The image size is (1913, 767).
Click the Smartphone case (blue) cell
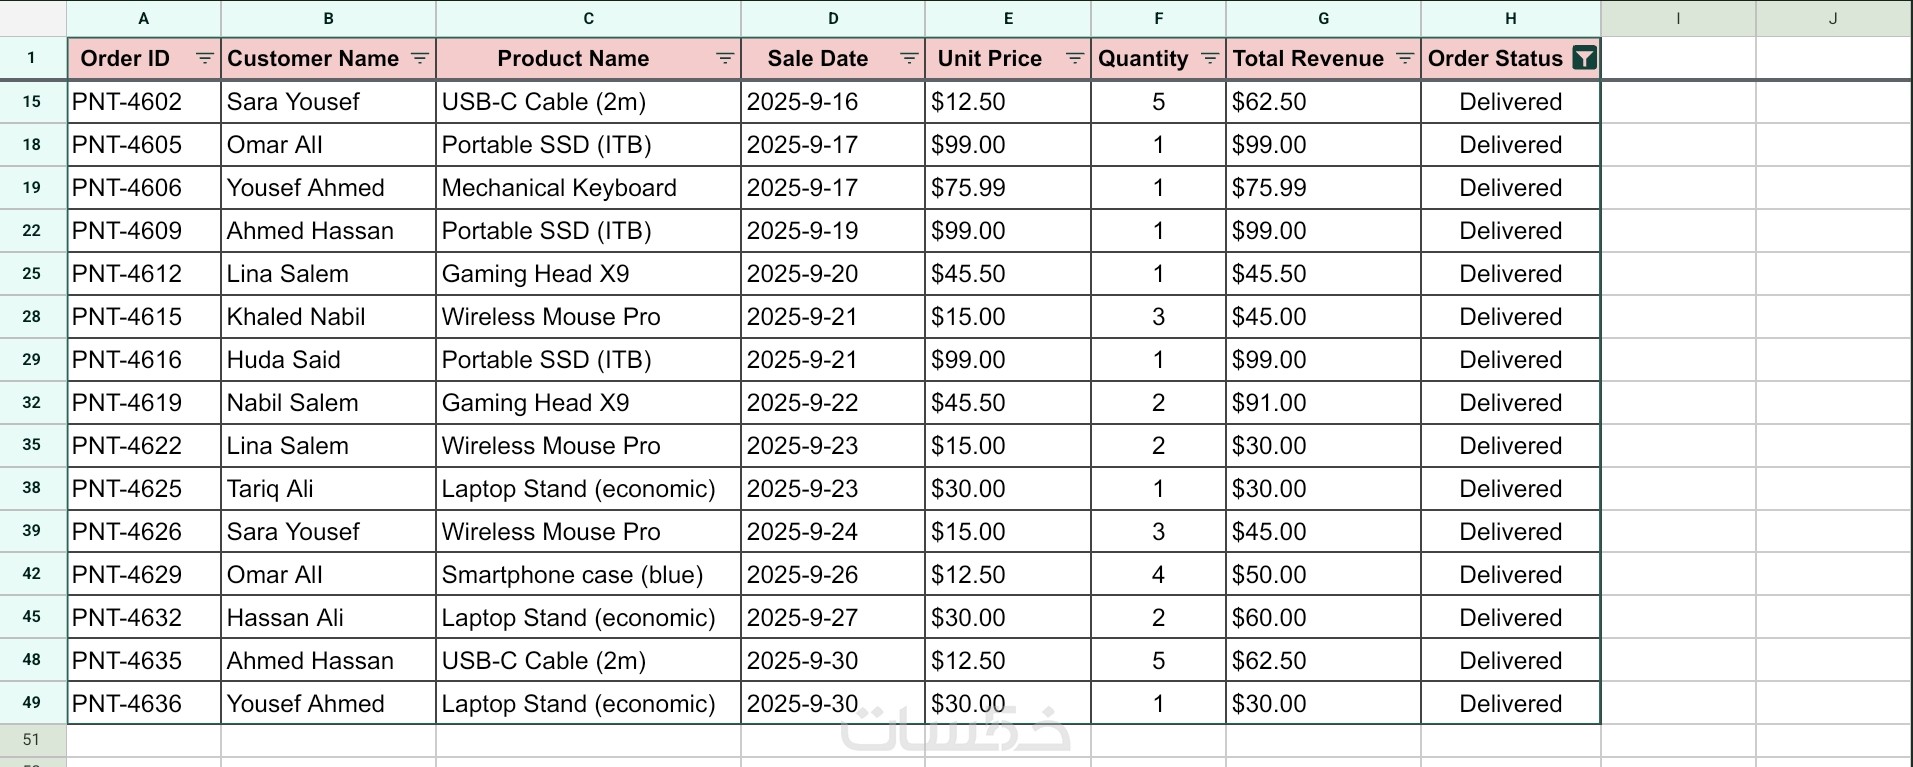[588, 575]
